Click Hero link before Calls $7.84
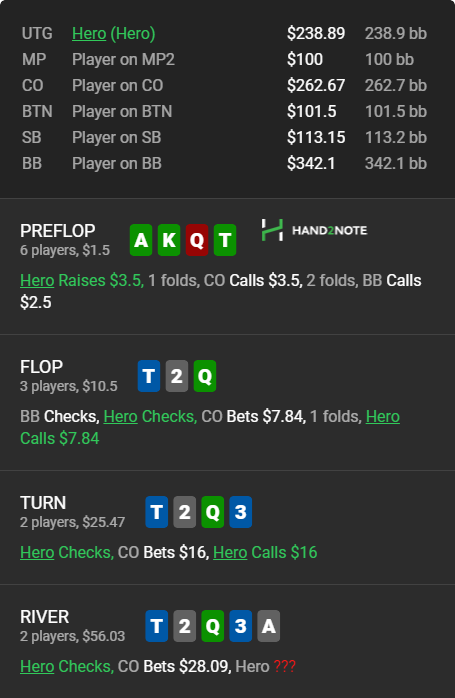 [382, 417]
